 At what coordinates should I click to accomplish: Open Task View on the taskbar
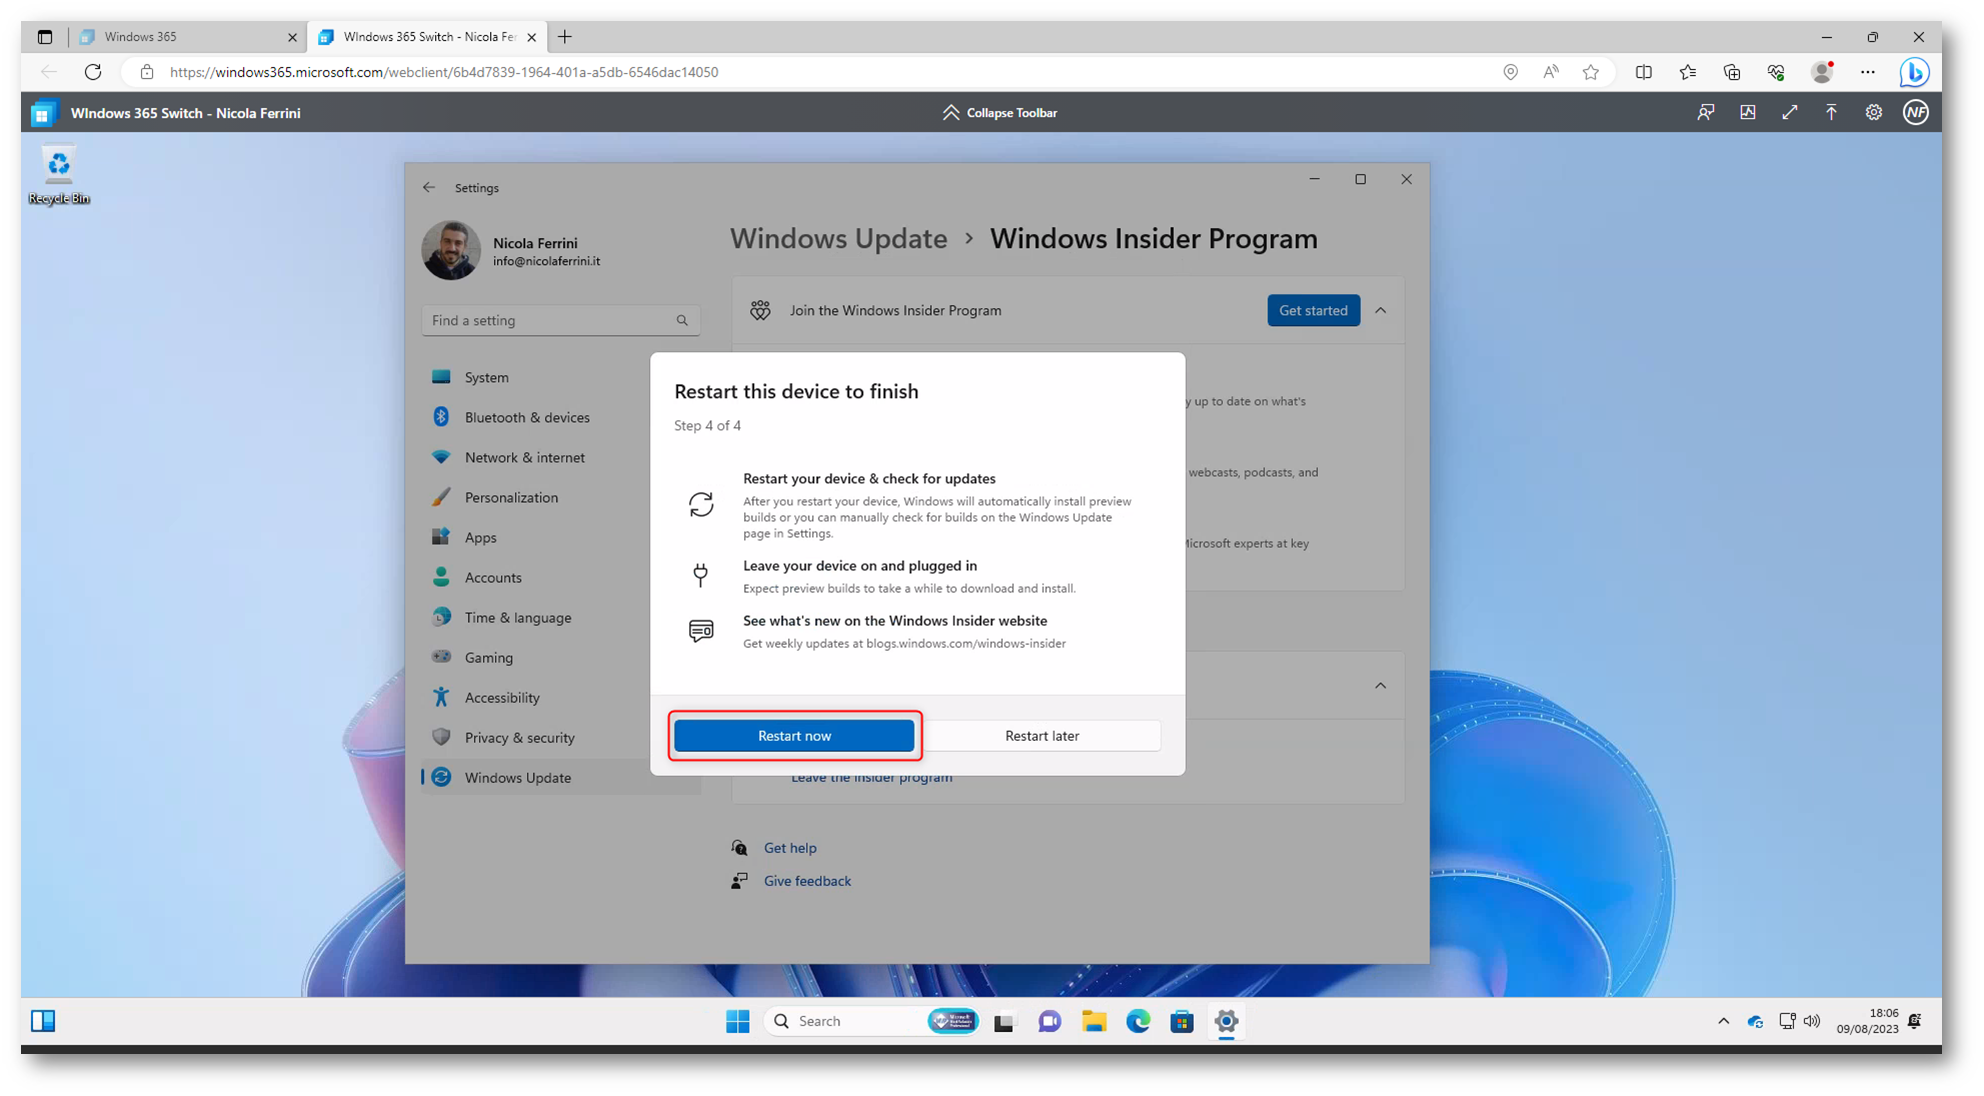tap(1004, 1021)
